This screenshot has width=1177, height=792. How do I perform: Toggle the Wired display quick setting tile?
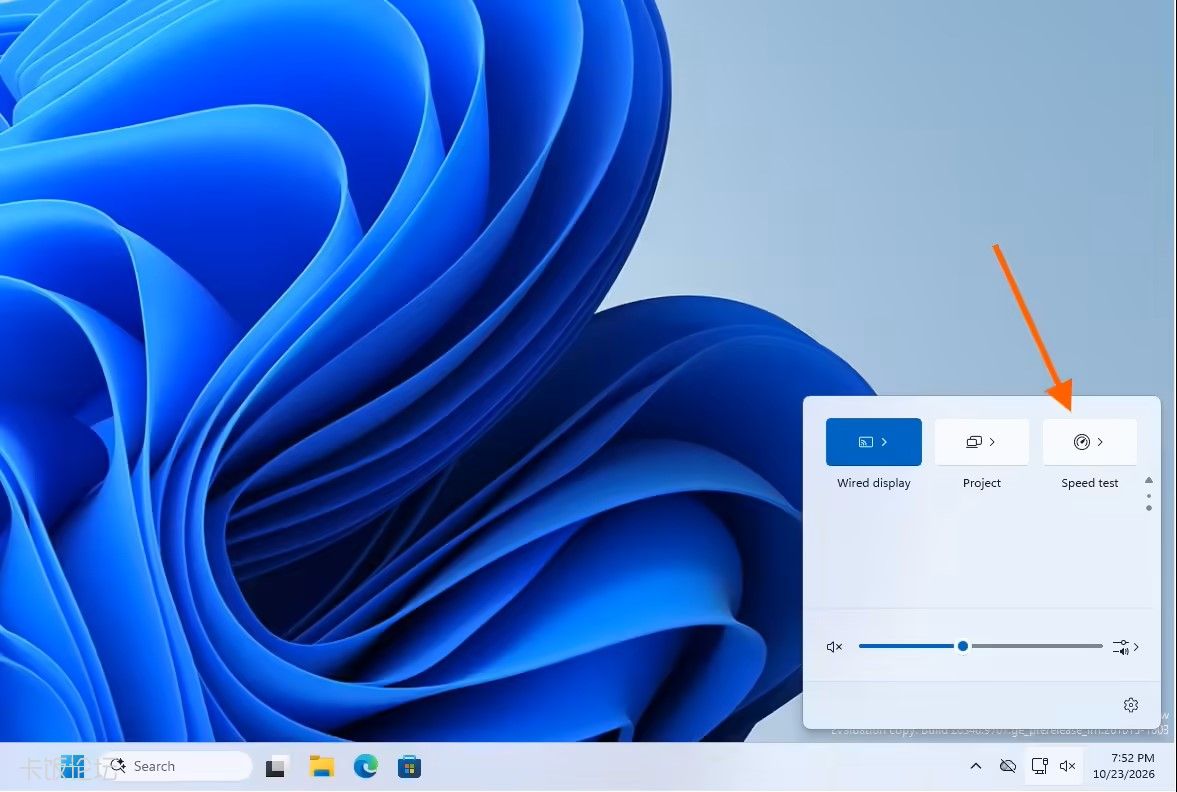(x=874, y=441)
